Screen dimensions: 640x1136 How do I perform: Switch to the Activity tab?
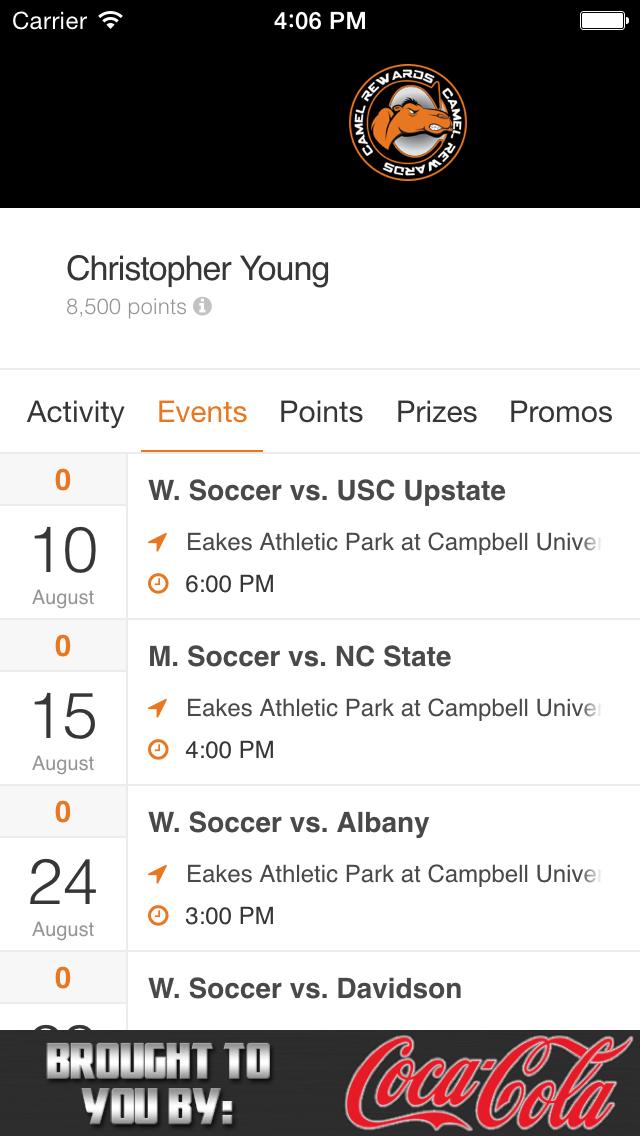coord(76,412)
